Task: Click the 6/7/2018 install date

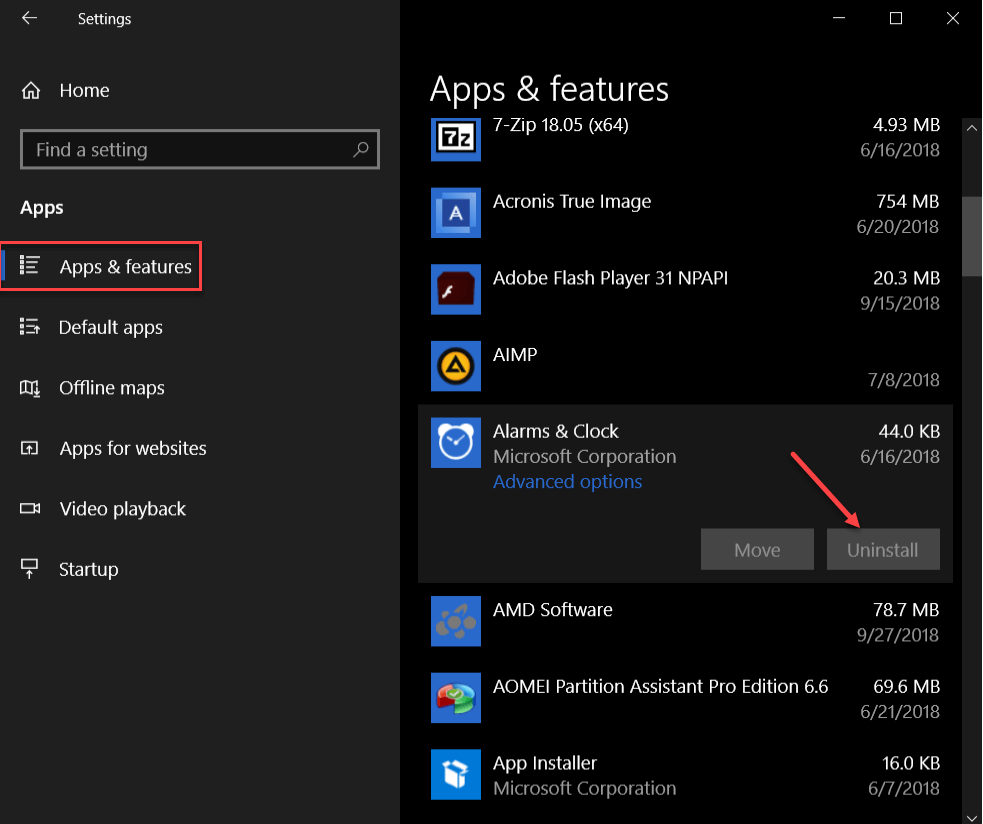Action: click(x=903, y=788)
